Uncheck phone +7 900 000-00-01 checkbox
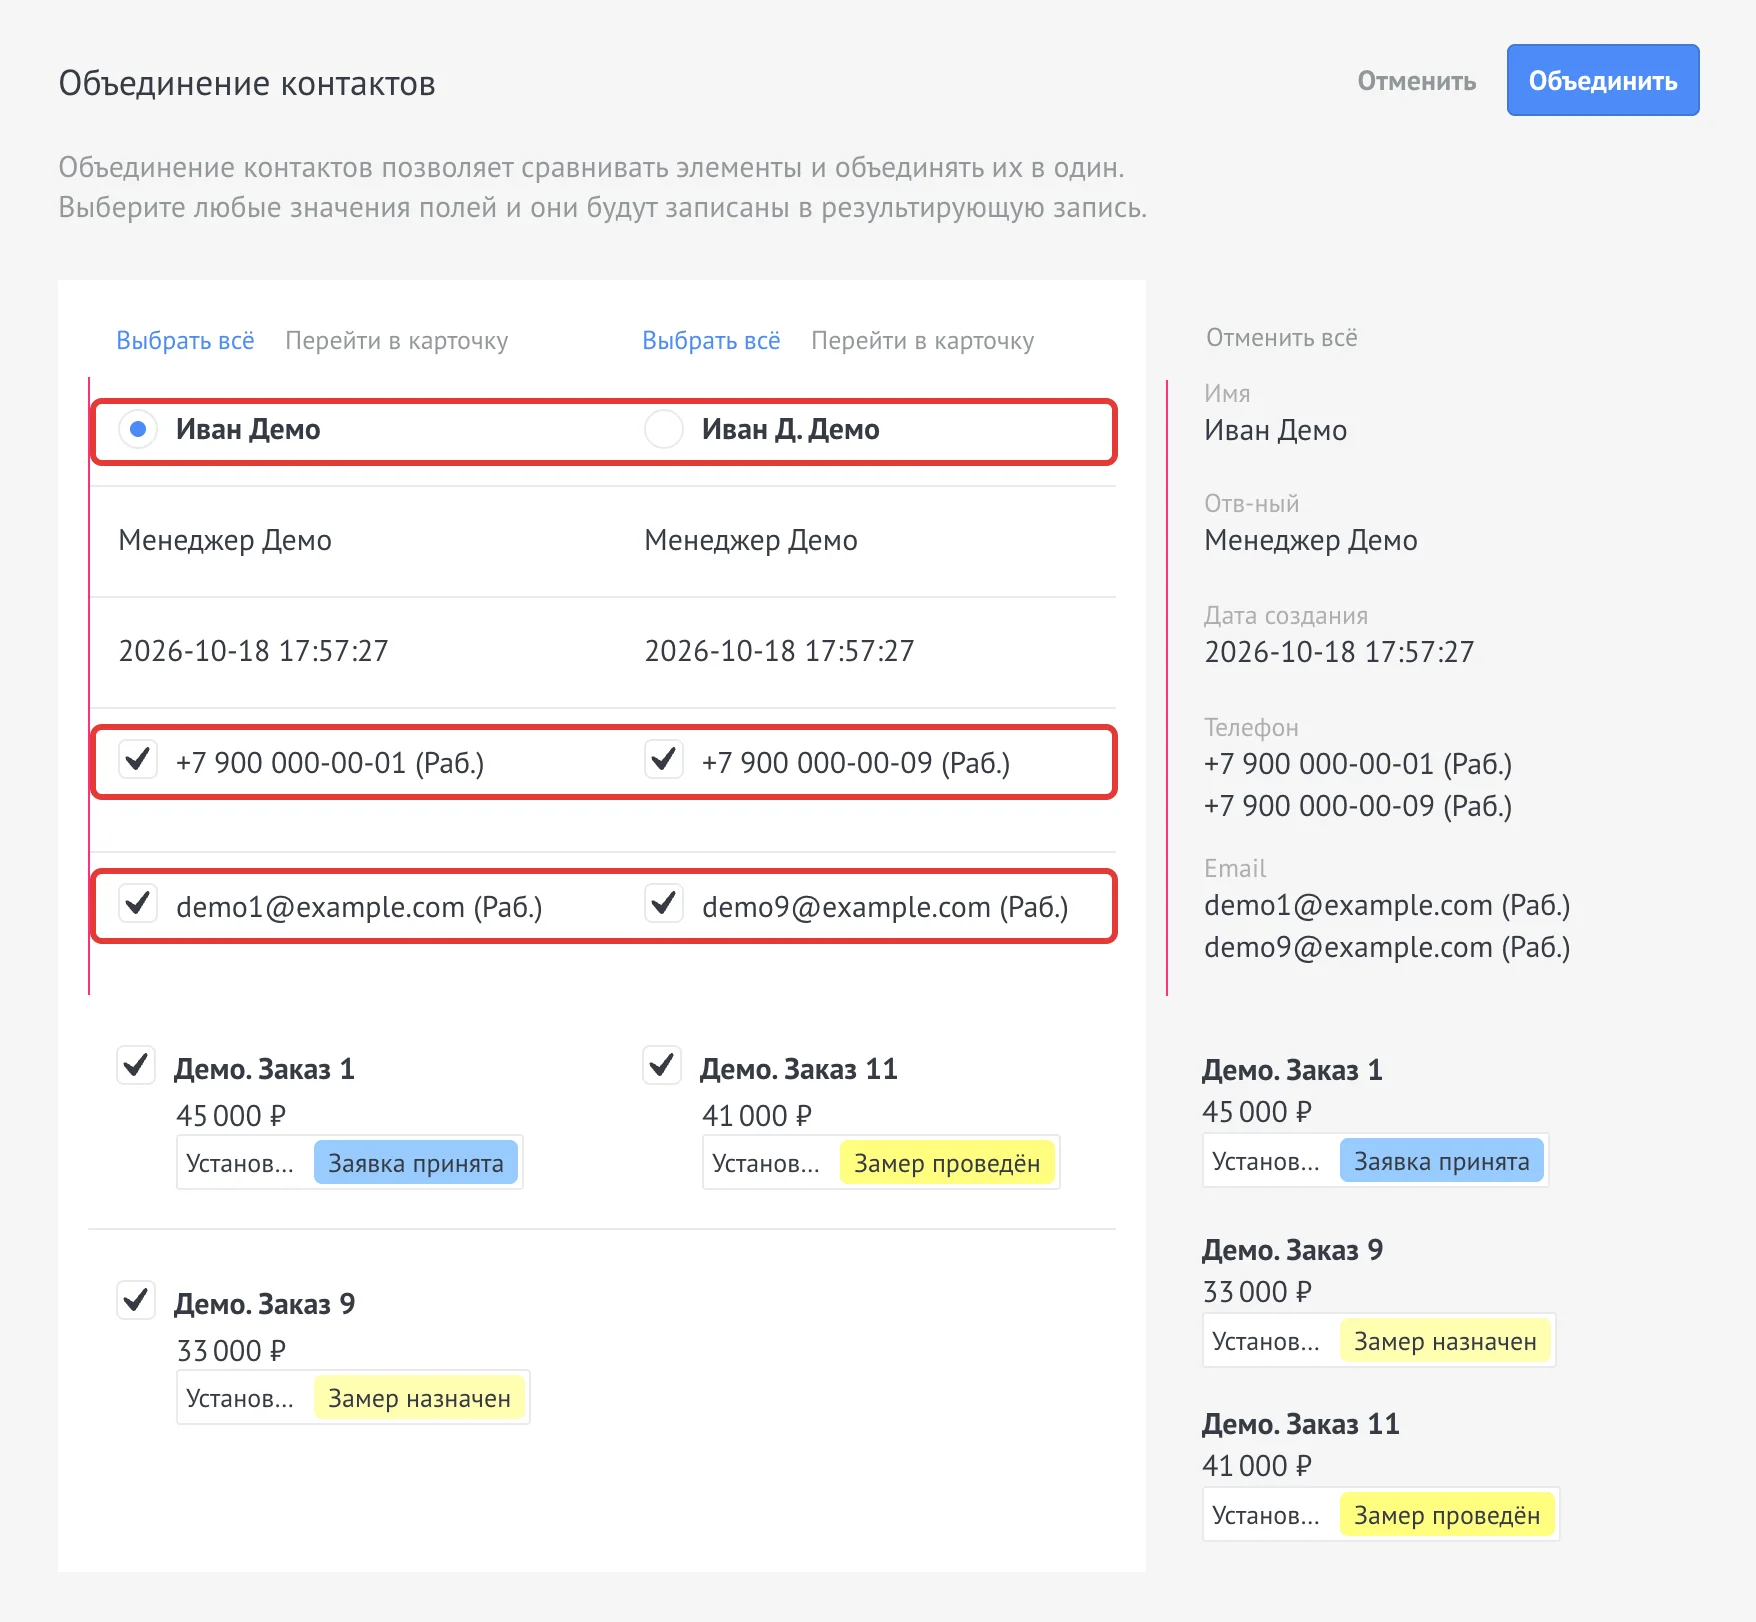 [137, 760]
